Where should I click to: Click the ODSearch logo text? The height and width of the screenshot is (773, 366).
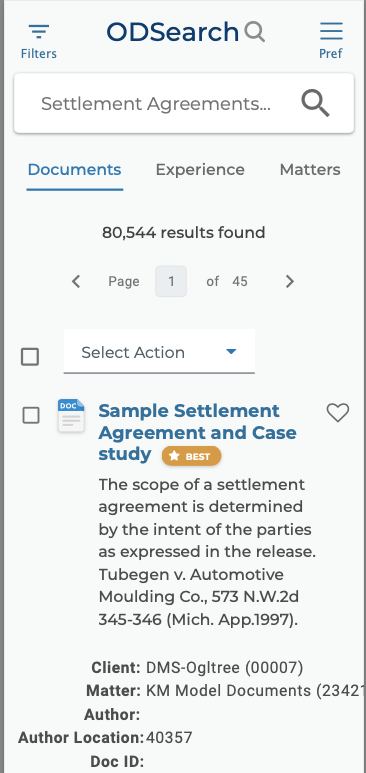(173, 32)
